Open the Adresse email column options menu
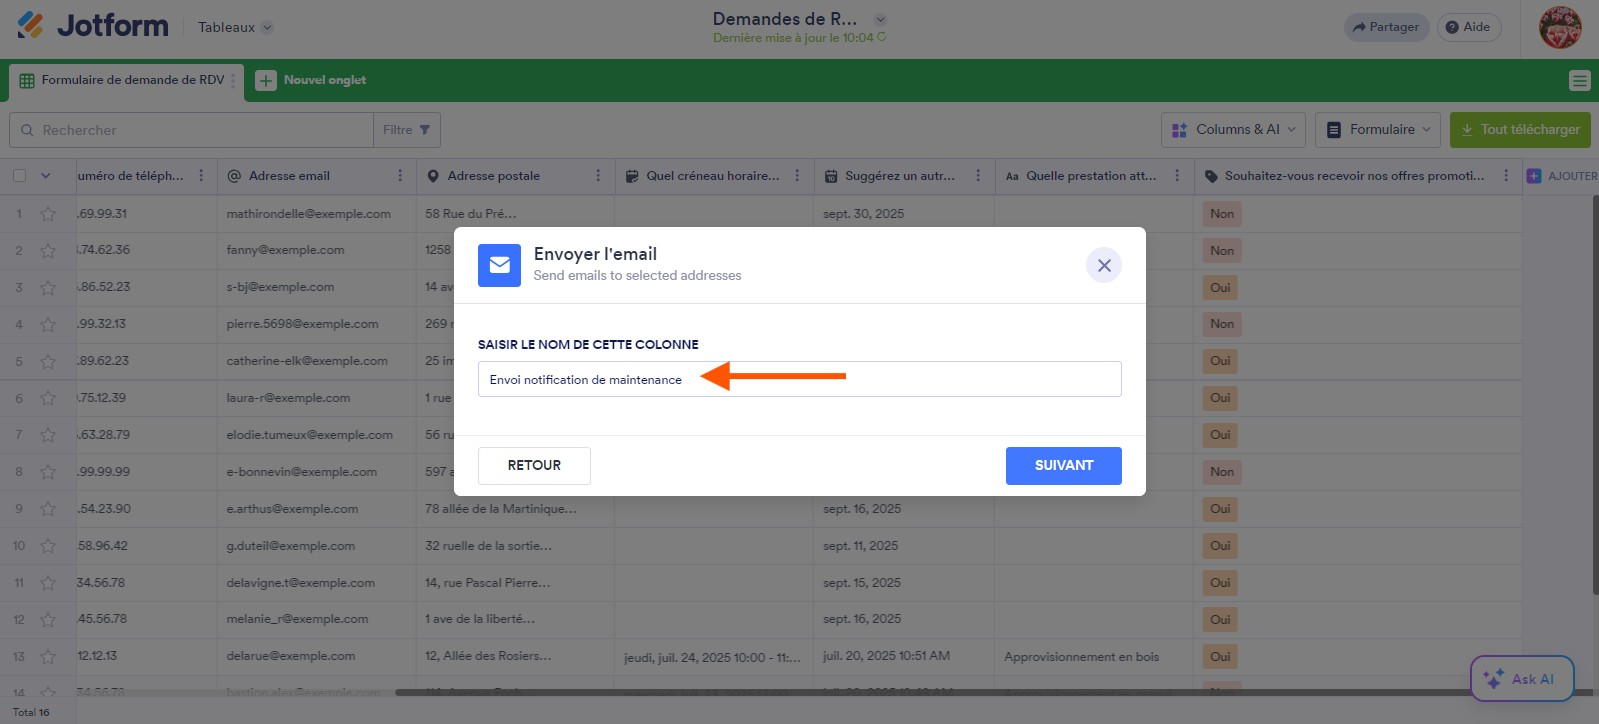The width and height of the screenshot is (1599, 724). 400,176
